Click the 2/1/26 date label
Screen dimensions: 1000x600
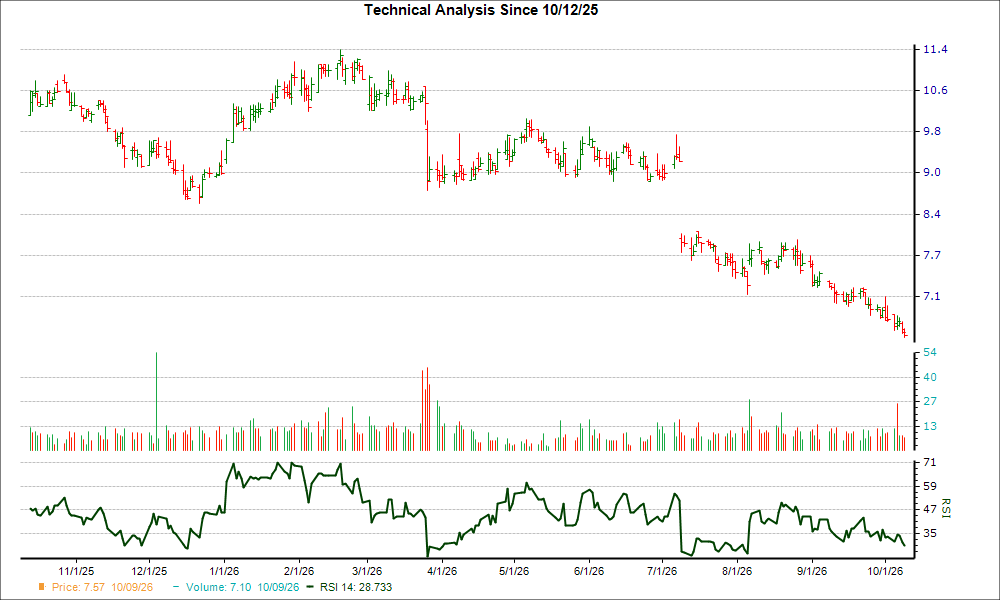coord(298,571)
